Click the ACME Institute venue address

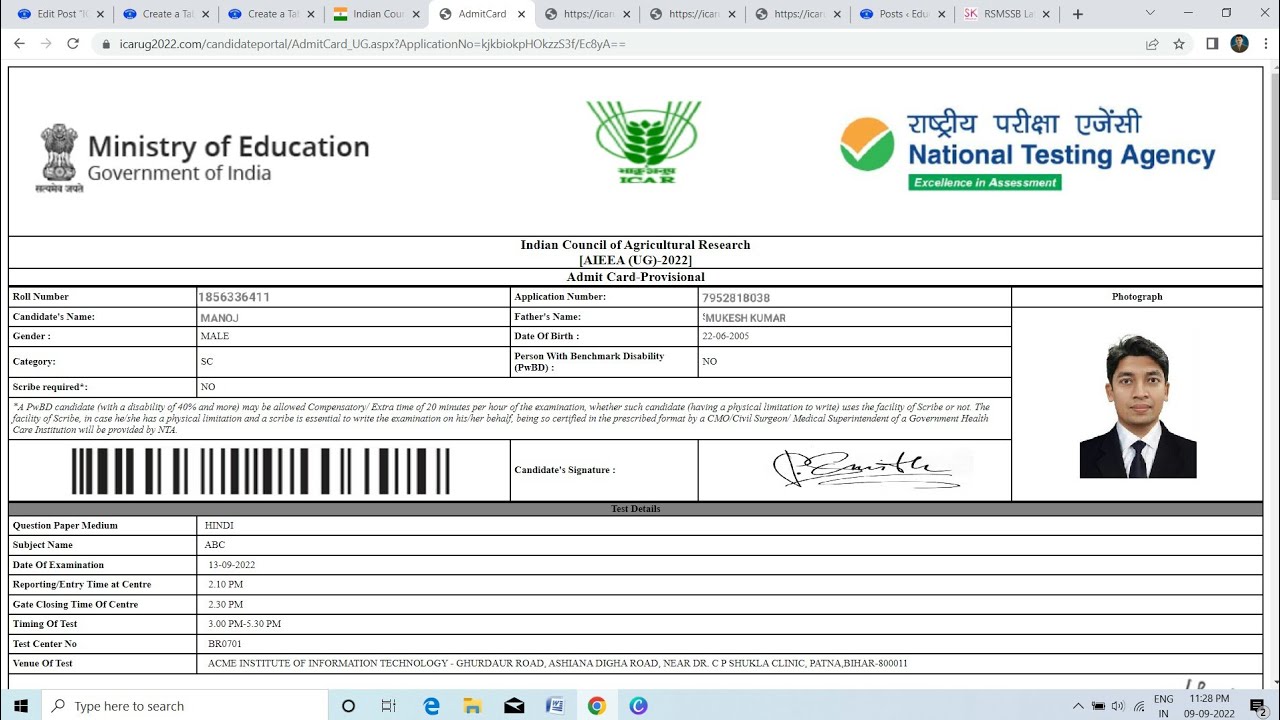[x=558, y=663]
